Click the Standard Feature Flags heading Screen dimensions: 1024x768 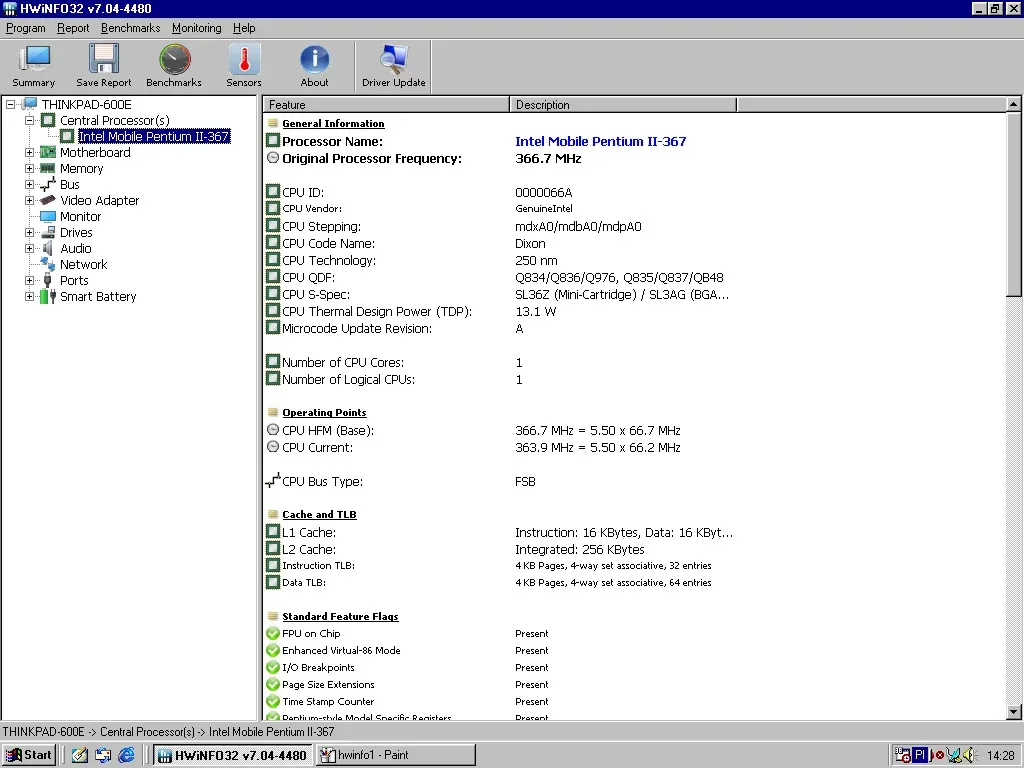[x=340, y=616]
